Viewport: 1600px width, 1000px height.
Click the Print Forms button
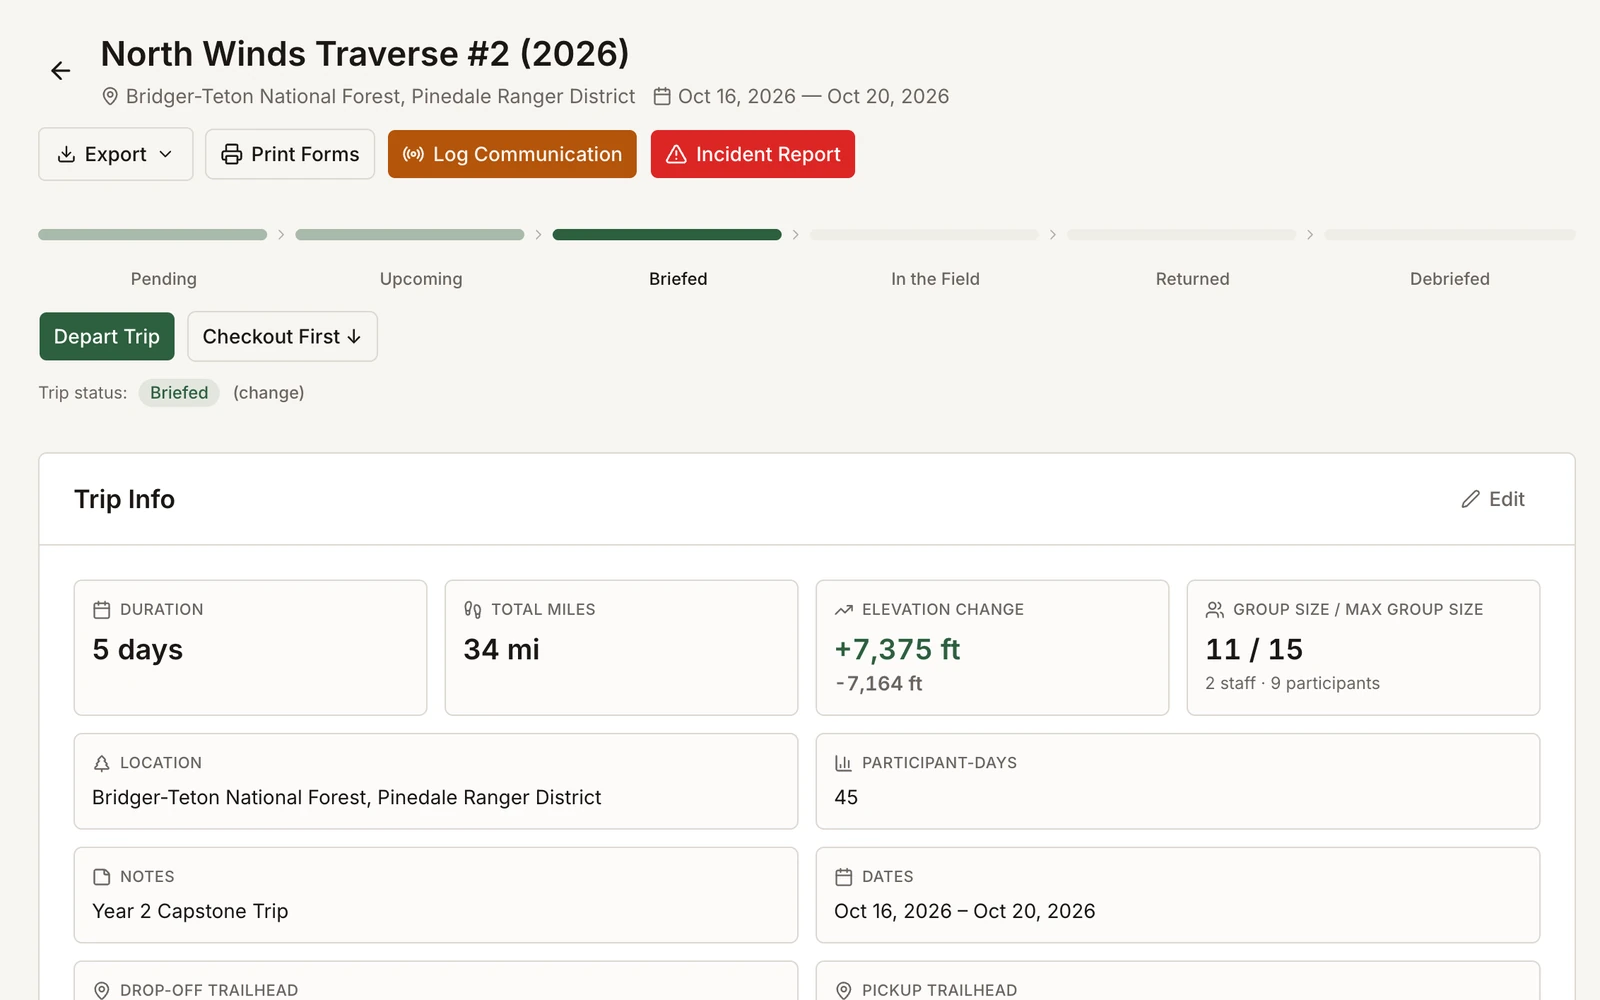tap(290, 154)
